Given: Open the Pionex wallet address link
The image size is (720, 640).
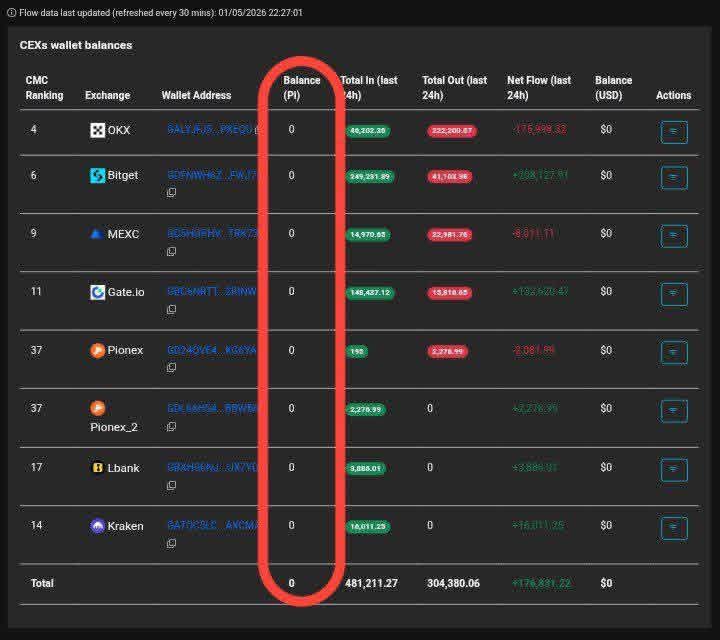Looking at the screenshot, I should pyautogui.click(x=212, y=350).
